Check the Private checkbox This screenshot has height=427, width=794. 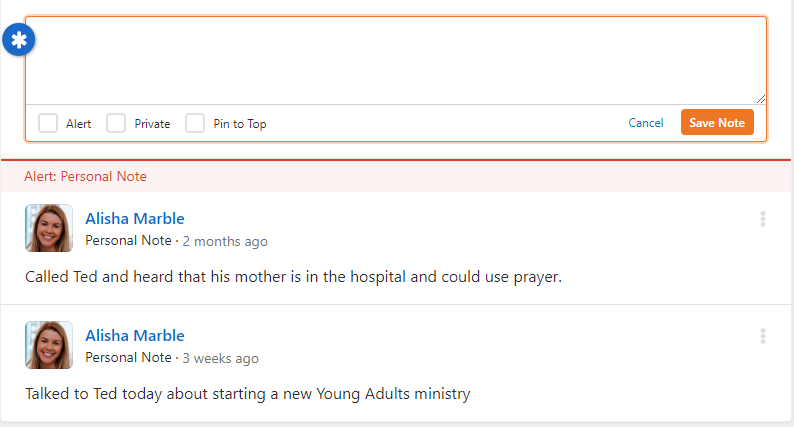pyautogui.click(x=116, y=123)
